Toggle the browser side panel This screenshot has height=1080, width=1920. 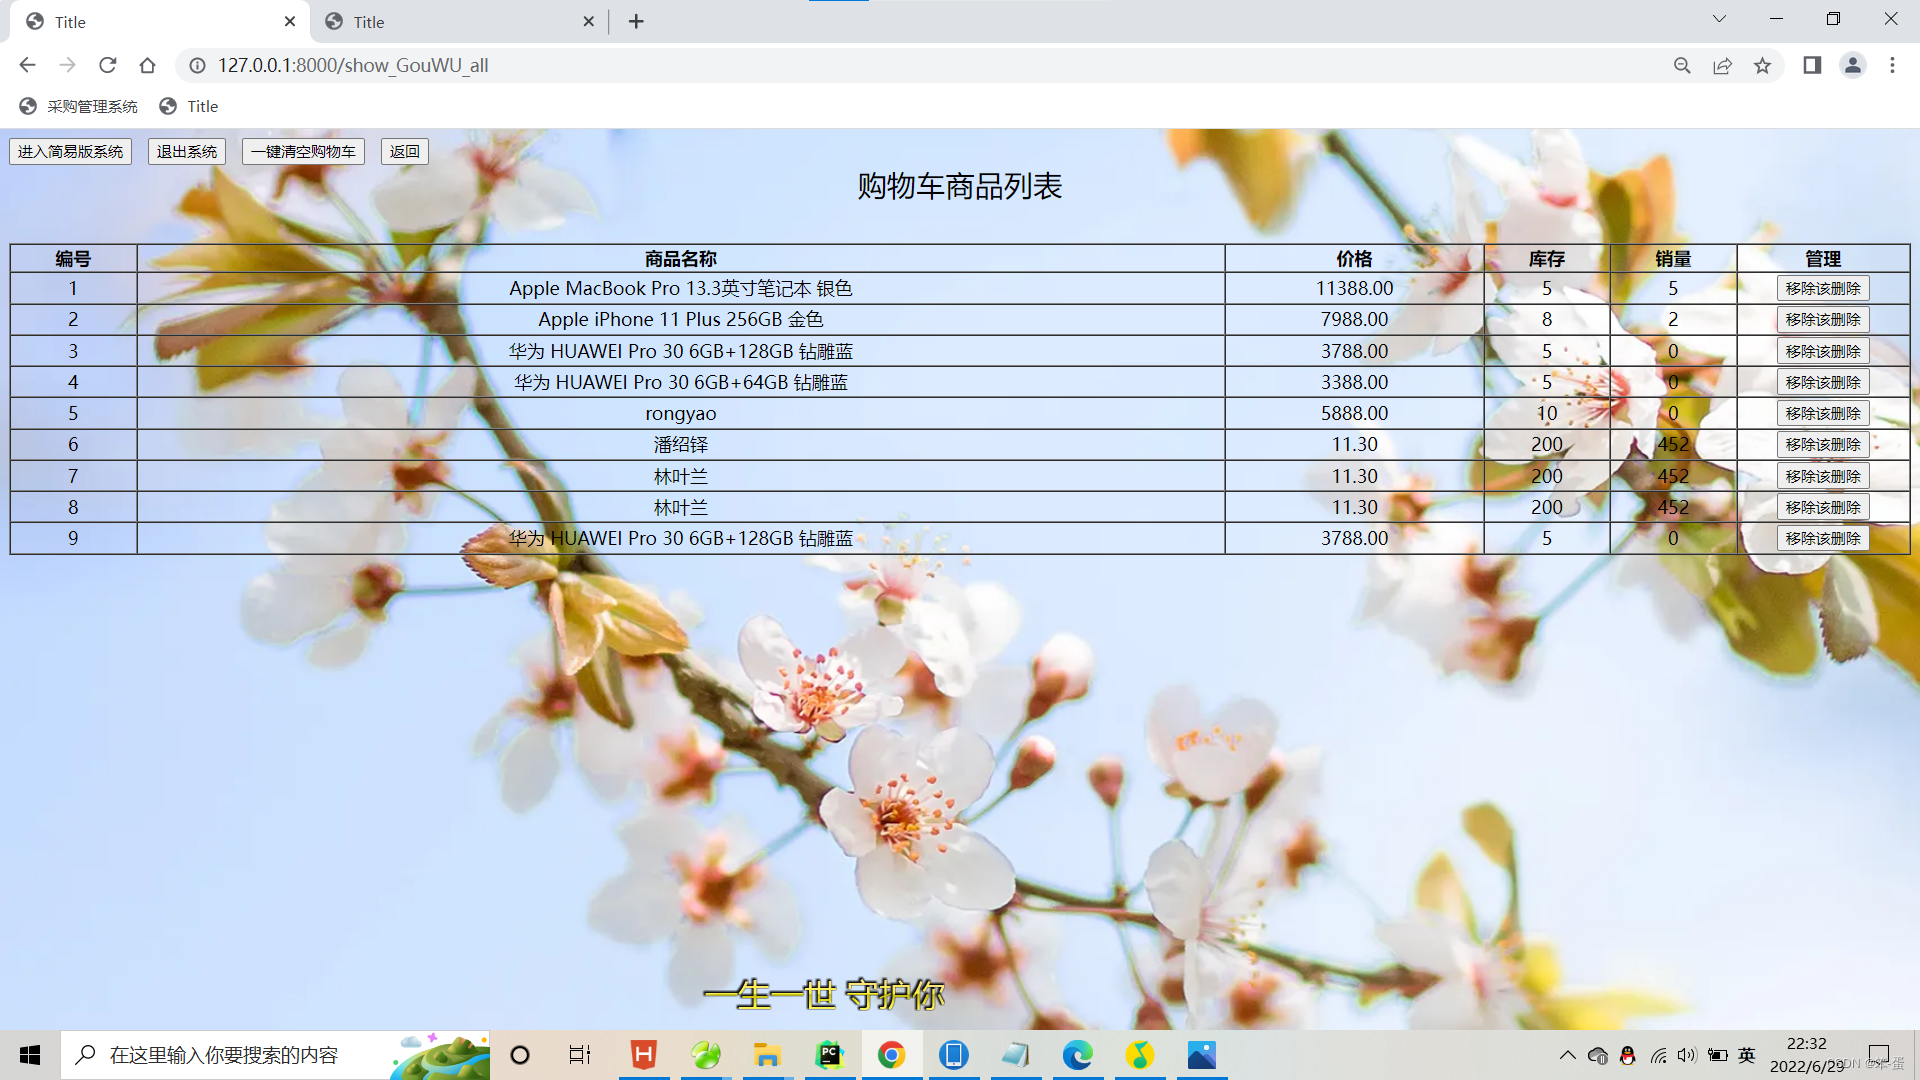tap(1812, 65)
